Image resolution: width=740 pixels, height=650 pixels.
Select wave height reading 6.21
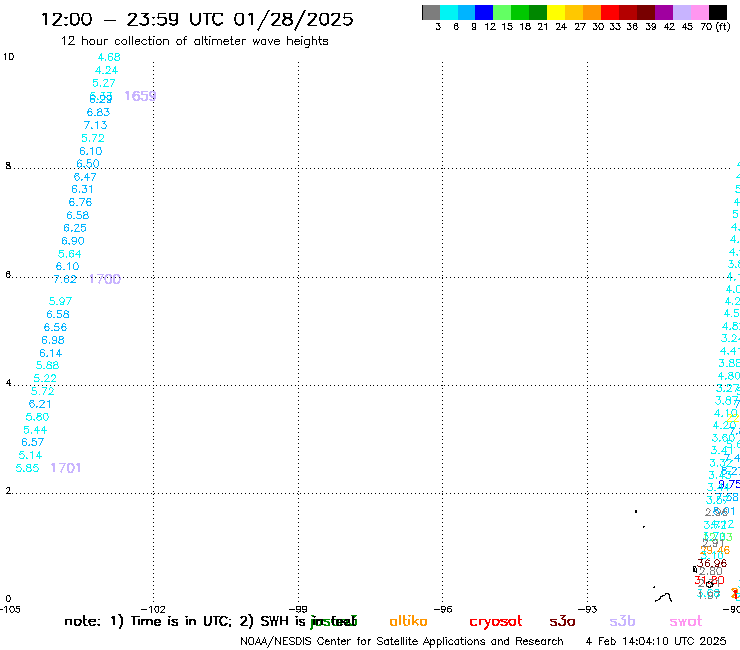pyautogui.click(x=40, y=404)
